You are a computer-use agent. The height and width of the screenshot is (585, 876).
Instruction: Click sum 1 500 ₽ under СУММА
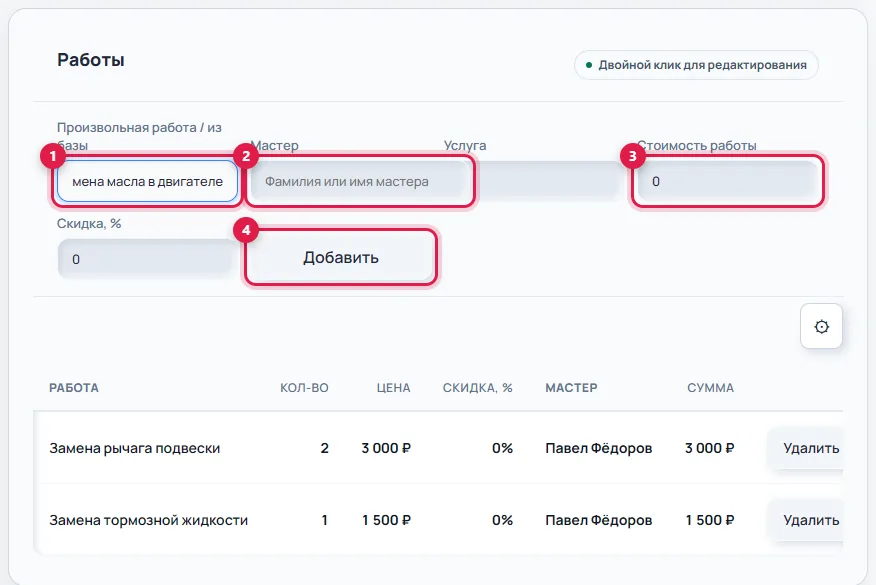[710, 520]
